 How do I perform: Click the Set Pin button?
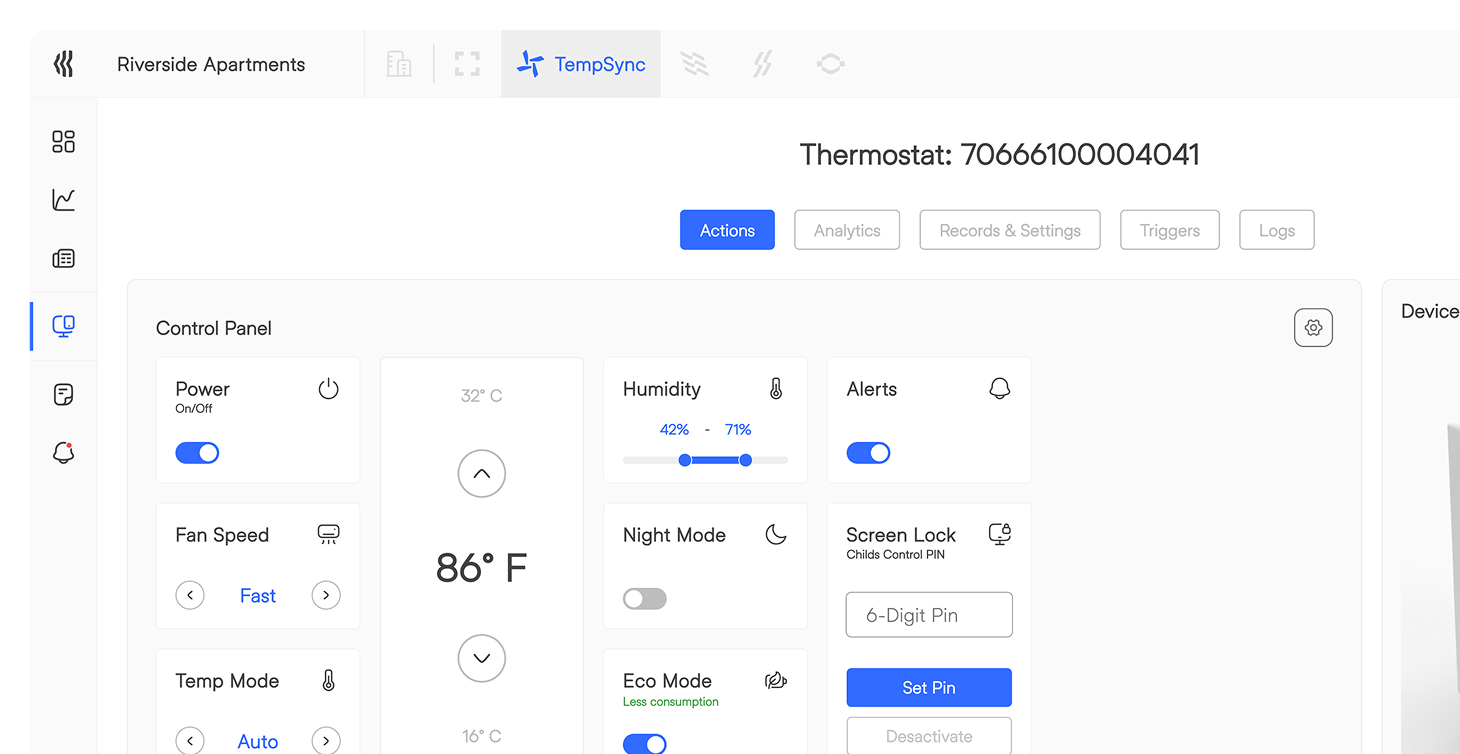[x=929, y=688]
